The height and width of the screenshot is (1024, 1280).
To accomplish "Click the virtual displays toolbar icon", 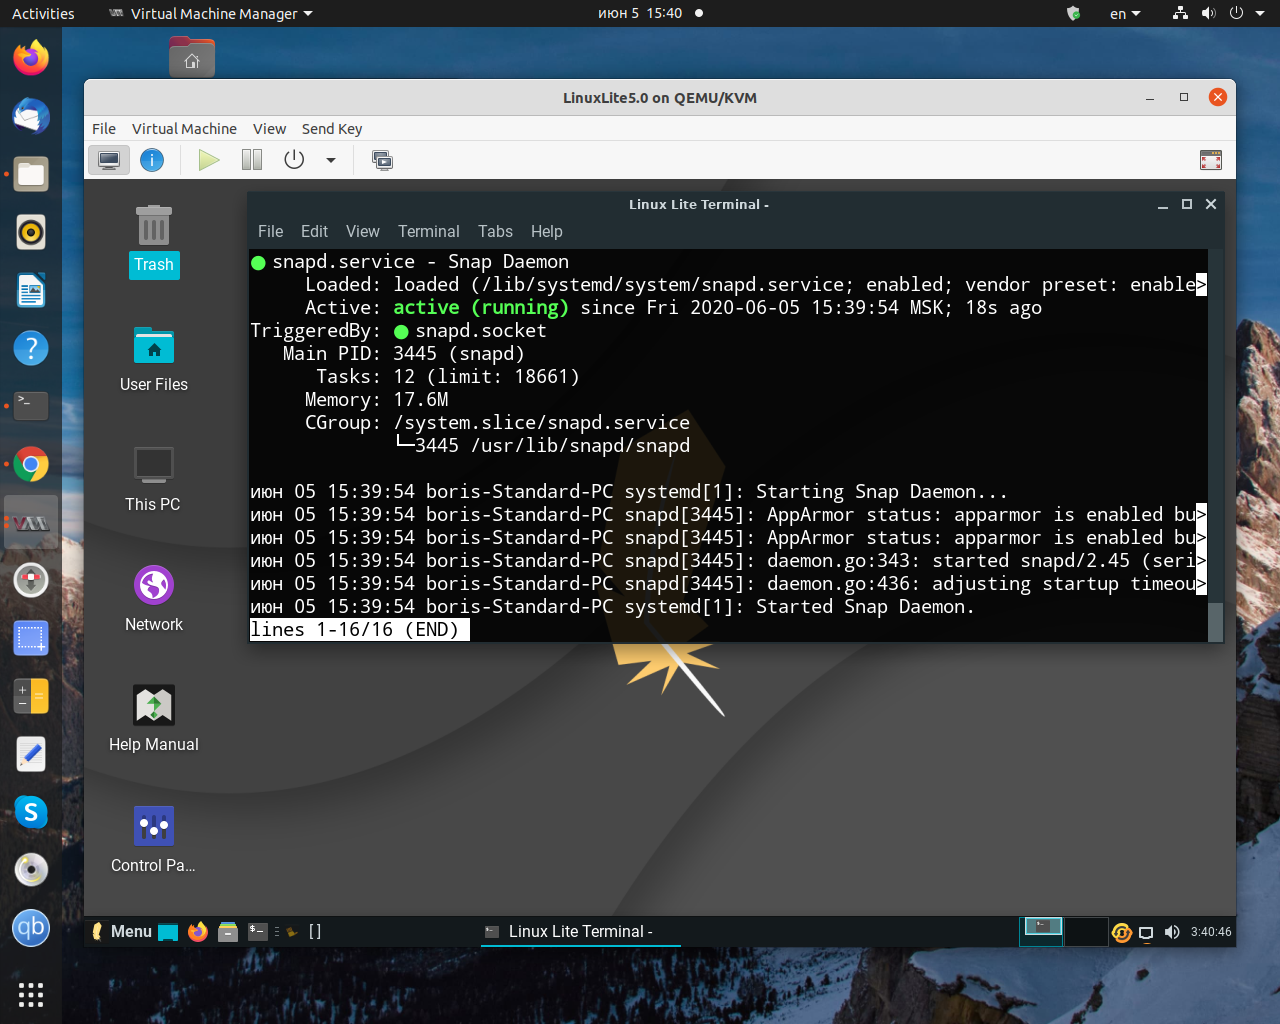I will (383, 160).
